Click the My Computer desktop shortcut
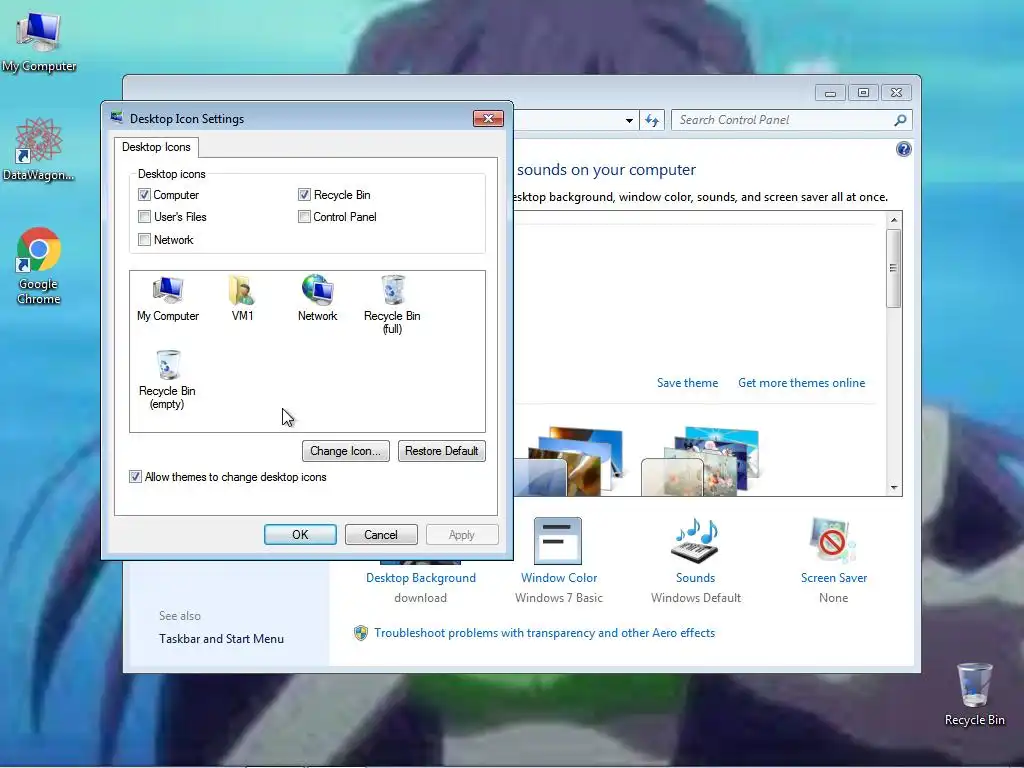The height and width of the screenshot is (768, 1024). (39, 42)
